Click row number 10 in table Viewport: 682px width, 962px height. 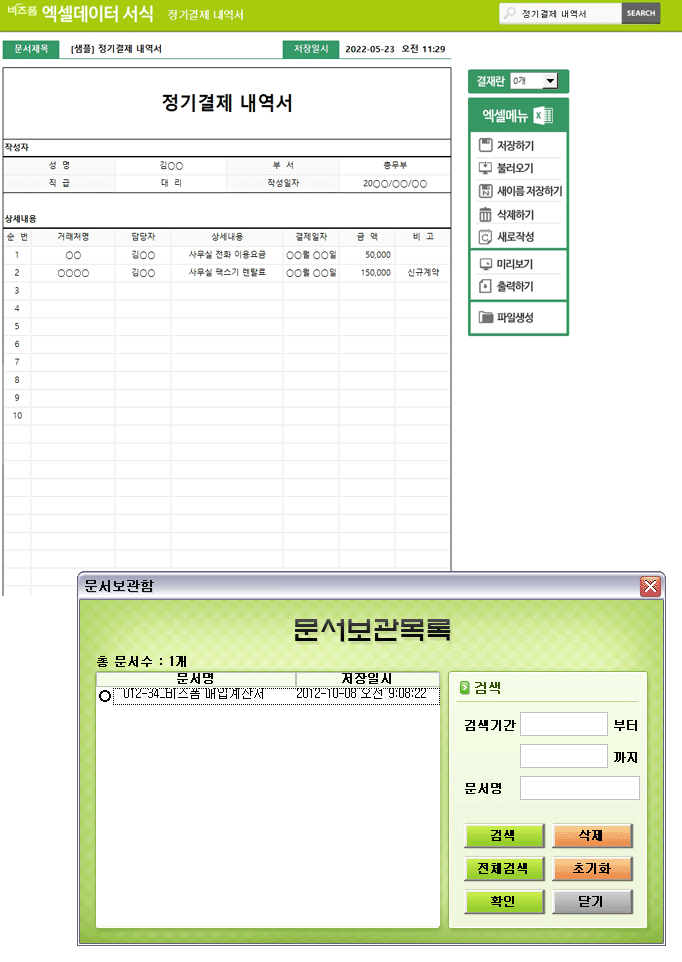pos(17,415)
